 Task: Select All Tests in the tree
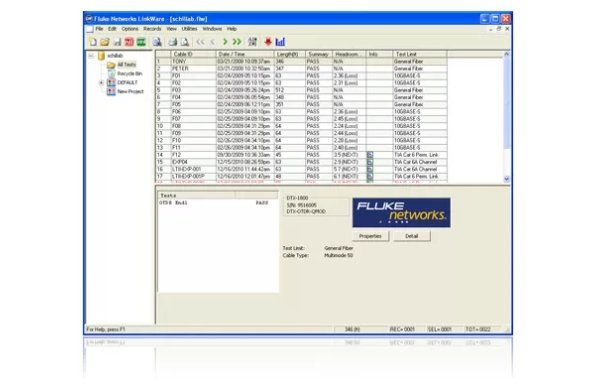click(126, 65)
